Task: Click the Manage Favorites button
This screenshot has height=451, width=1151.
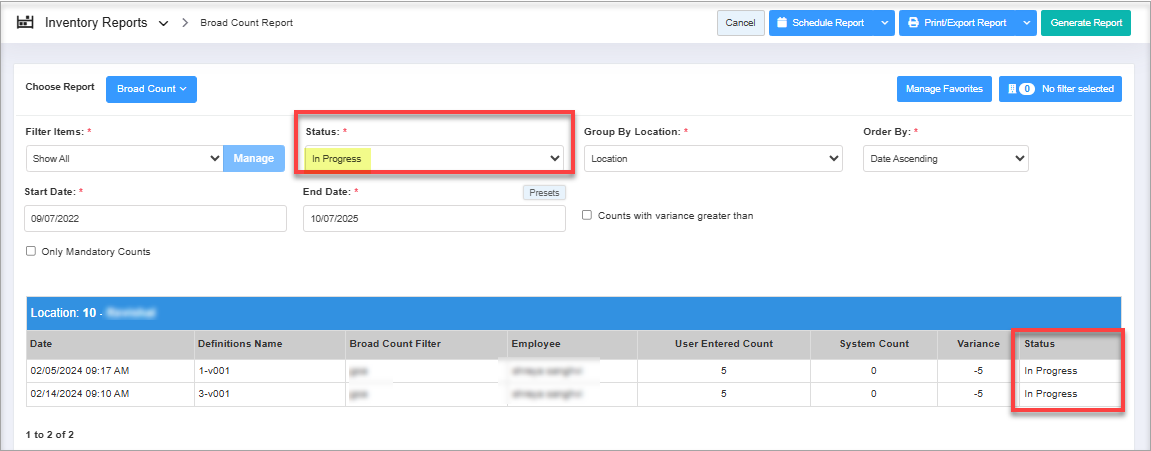Action: pyautogui.click(x=943, y=89)
